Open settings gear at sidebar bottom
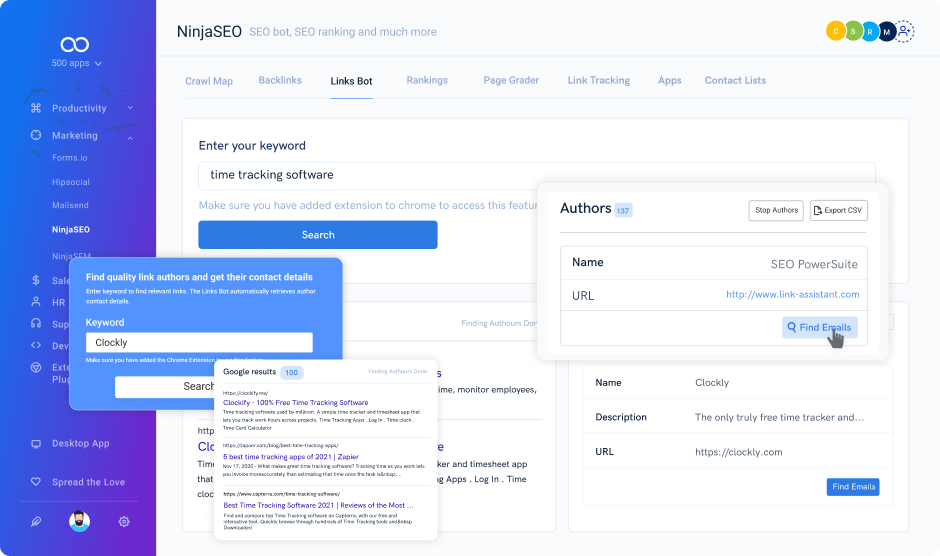Viewport: 940px width, 556px height. (x=124, y=521)
